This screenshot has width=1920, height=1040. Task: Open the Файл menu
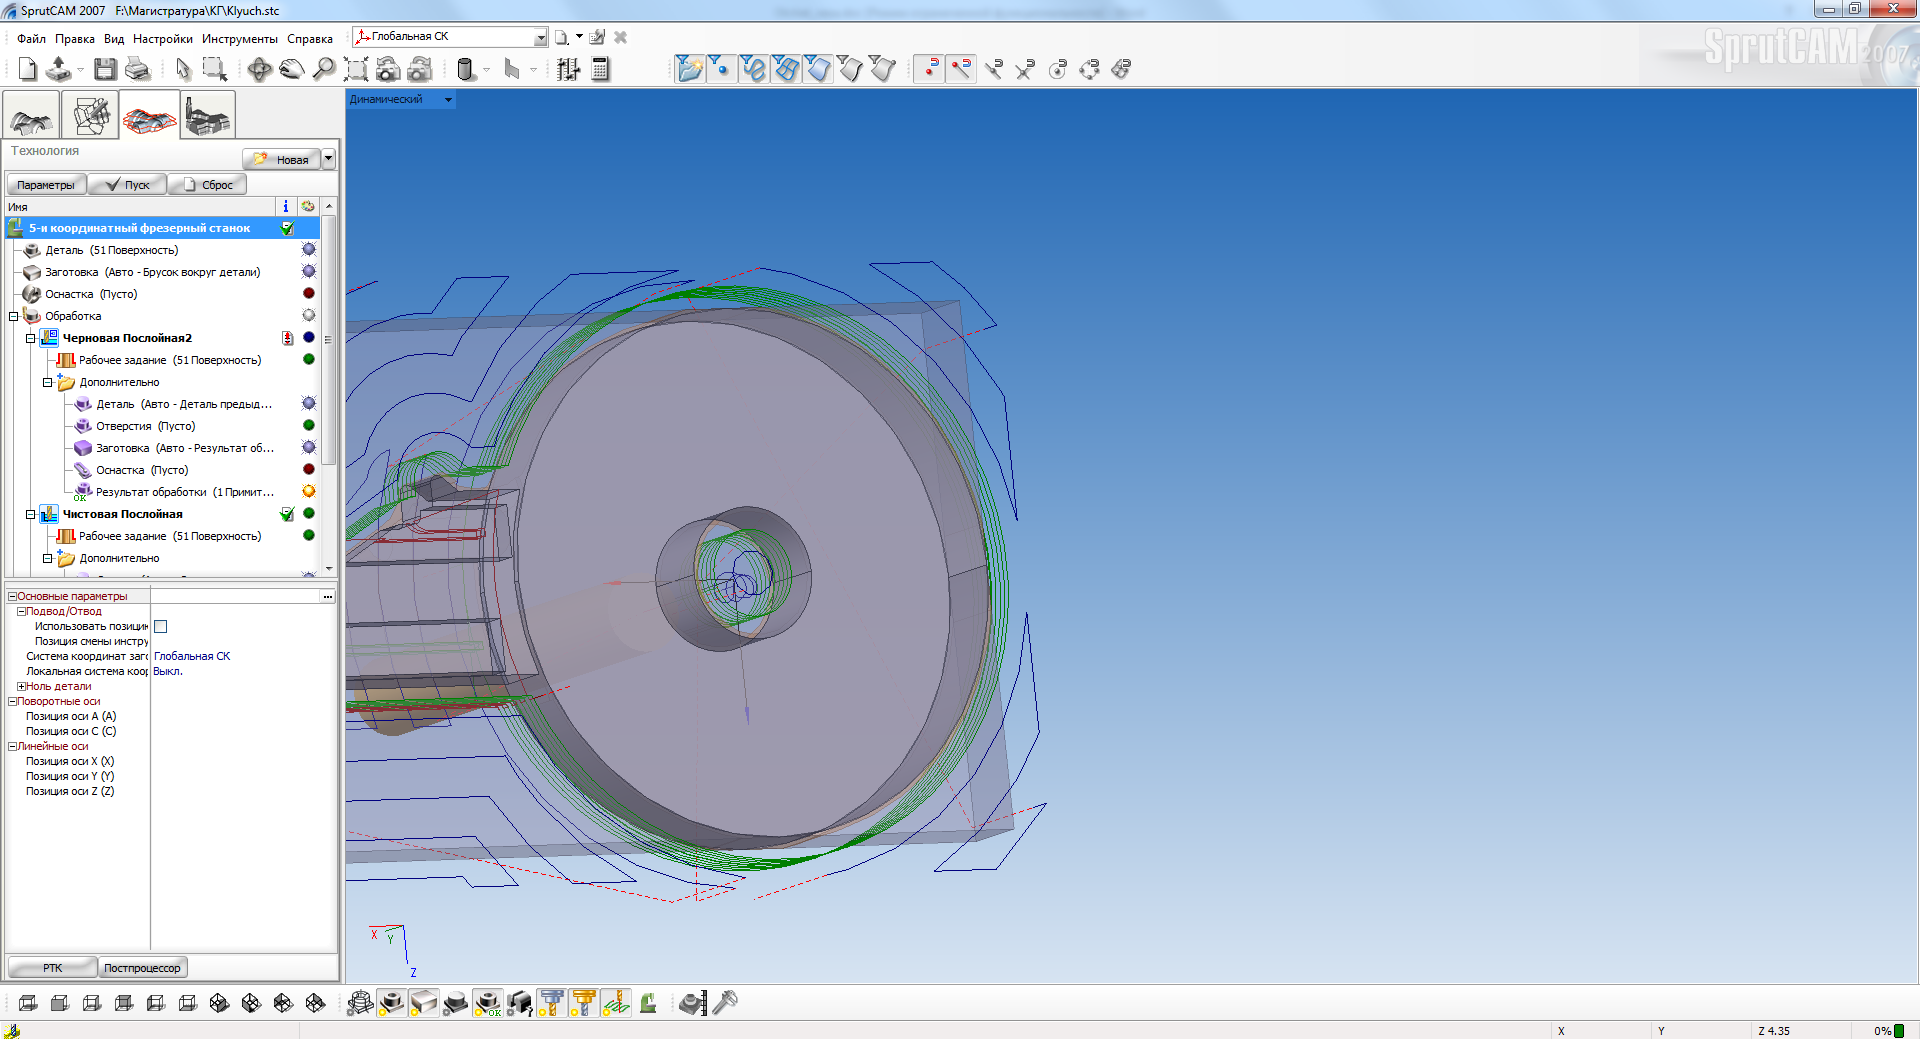[31, 39]
